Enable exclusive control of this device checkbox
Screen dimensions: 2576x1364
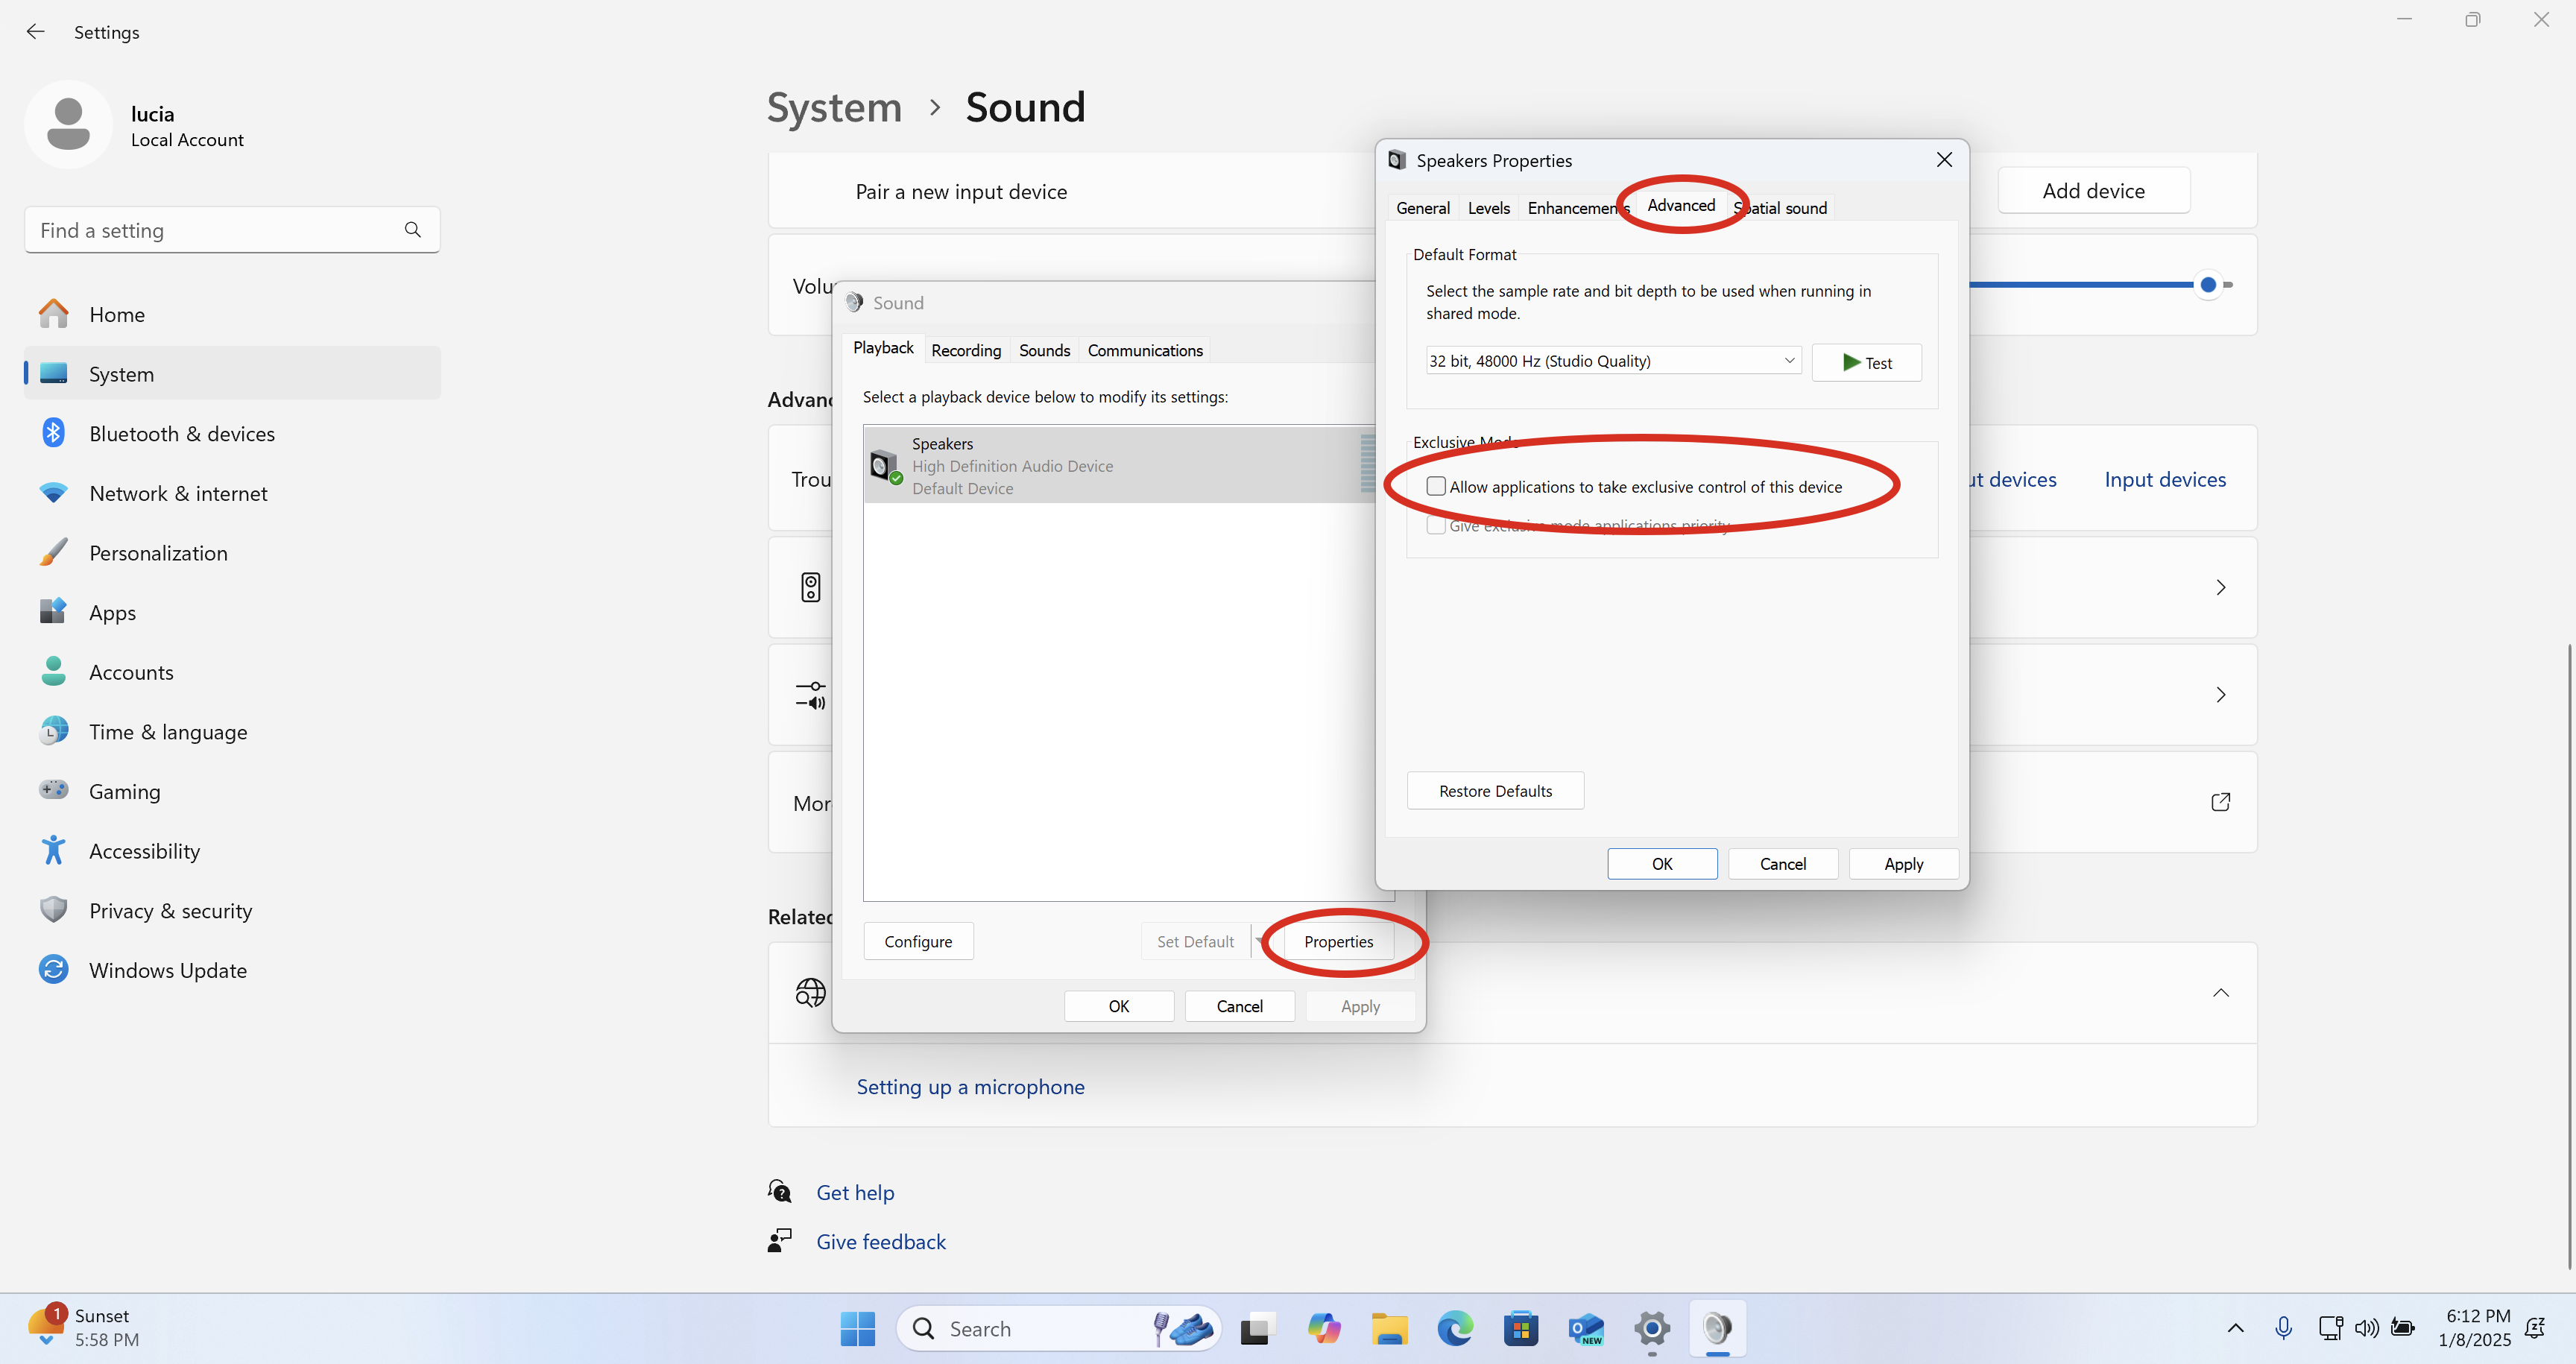[1436, 486]
